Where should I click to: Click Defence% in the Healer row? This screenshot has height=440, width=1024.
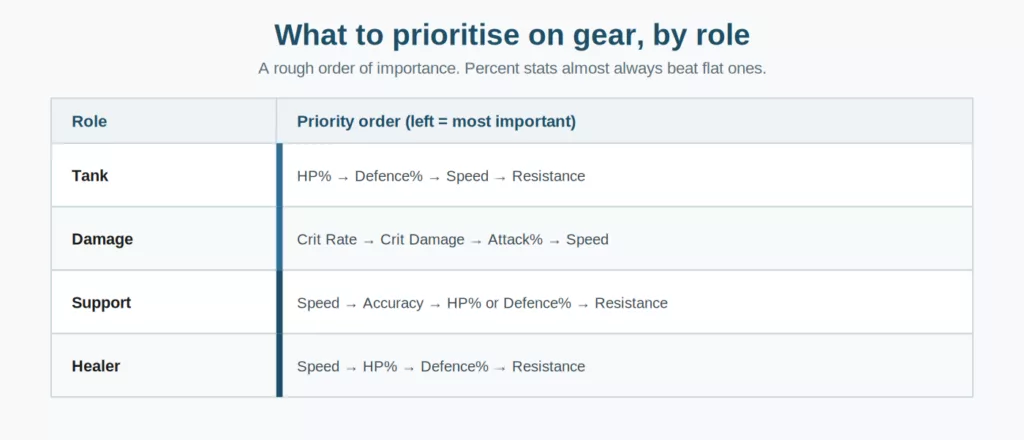(x=455, y=367)
